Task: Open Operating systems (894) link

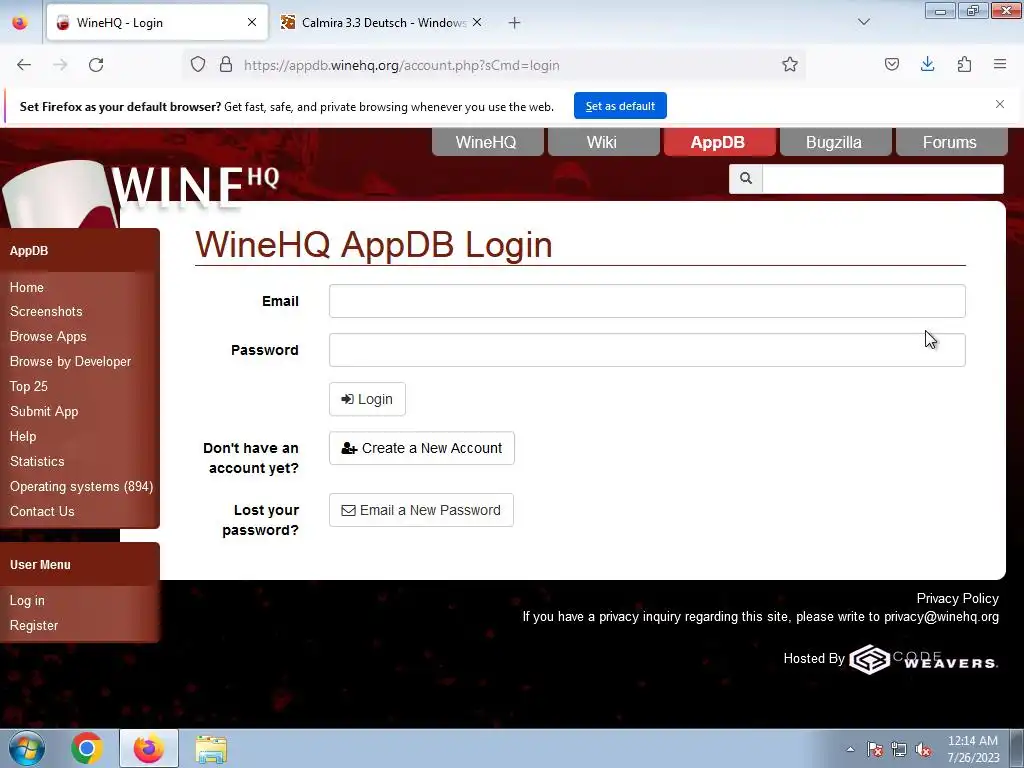Action: click(82, 487)
